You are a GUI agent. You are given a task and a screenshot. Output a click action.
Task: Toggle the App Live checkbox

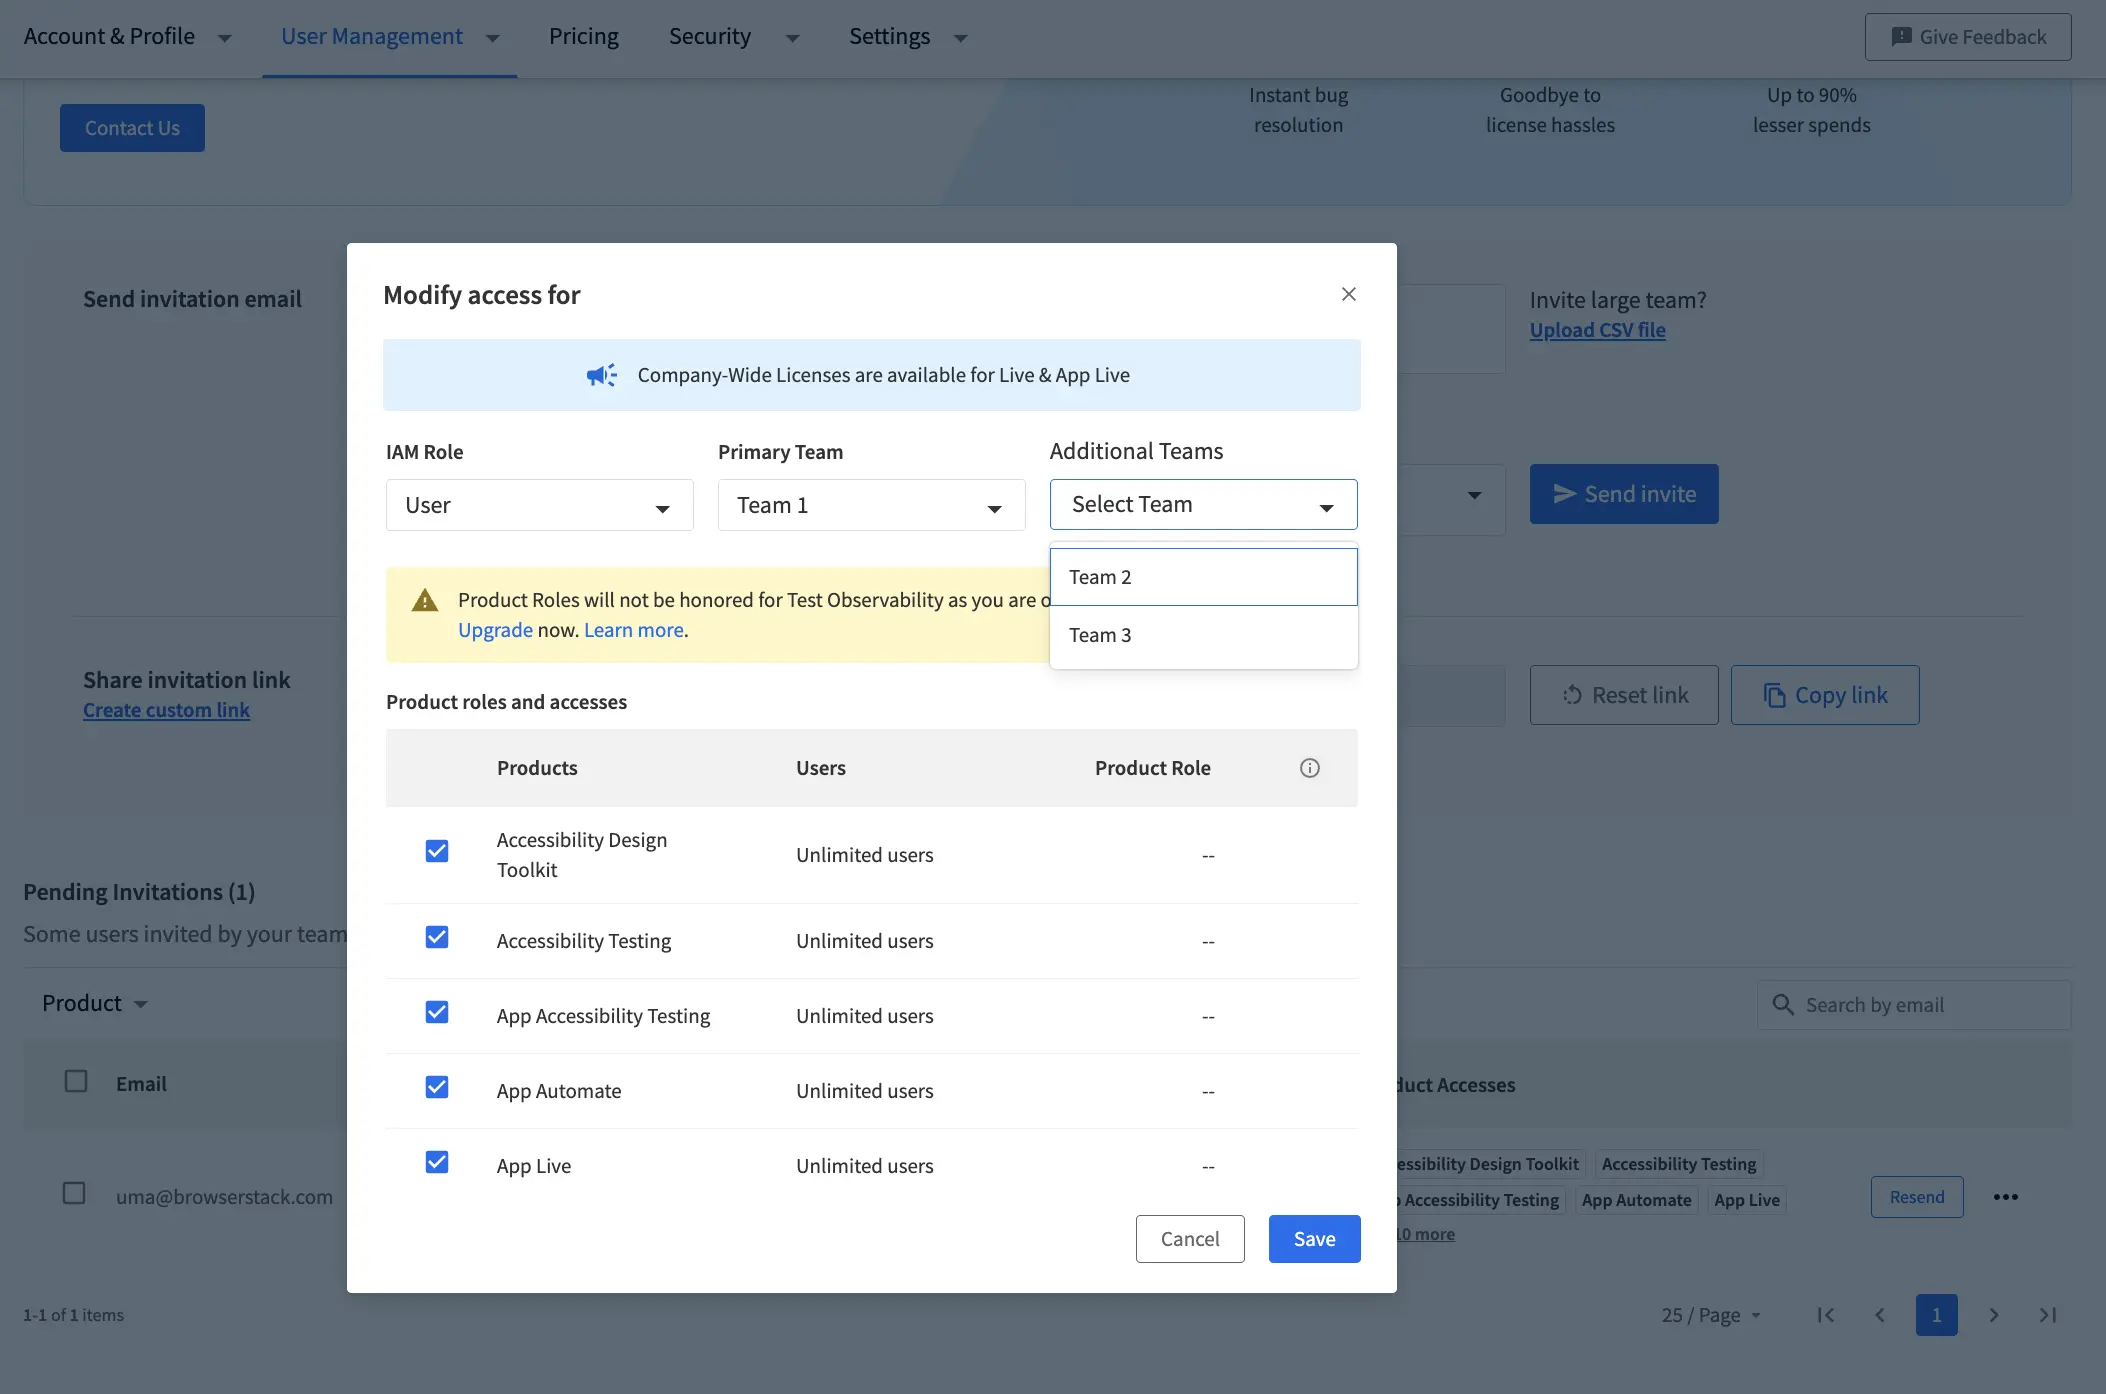437,1162
